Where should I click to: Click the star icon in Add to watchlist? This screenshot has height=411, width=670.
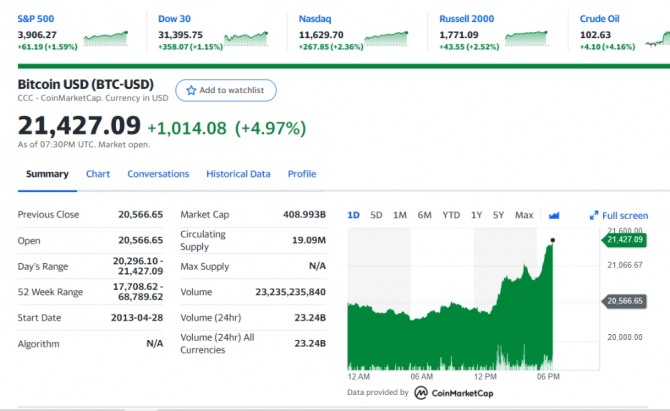(191, 90)
